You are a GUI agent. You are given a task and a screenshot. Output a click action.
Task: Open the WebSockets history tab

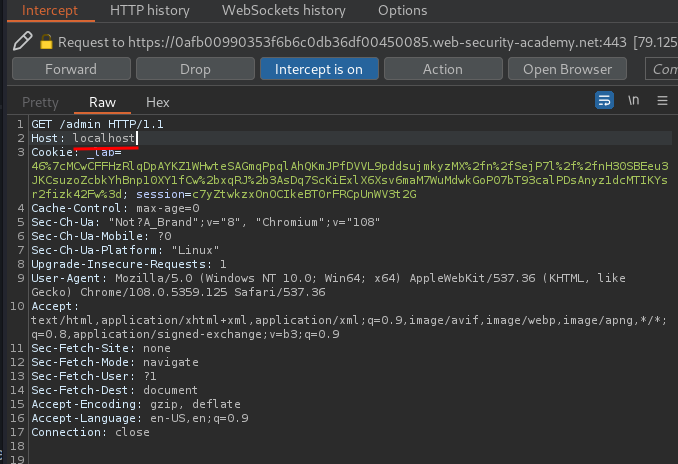click(x=284, y=10)
